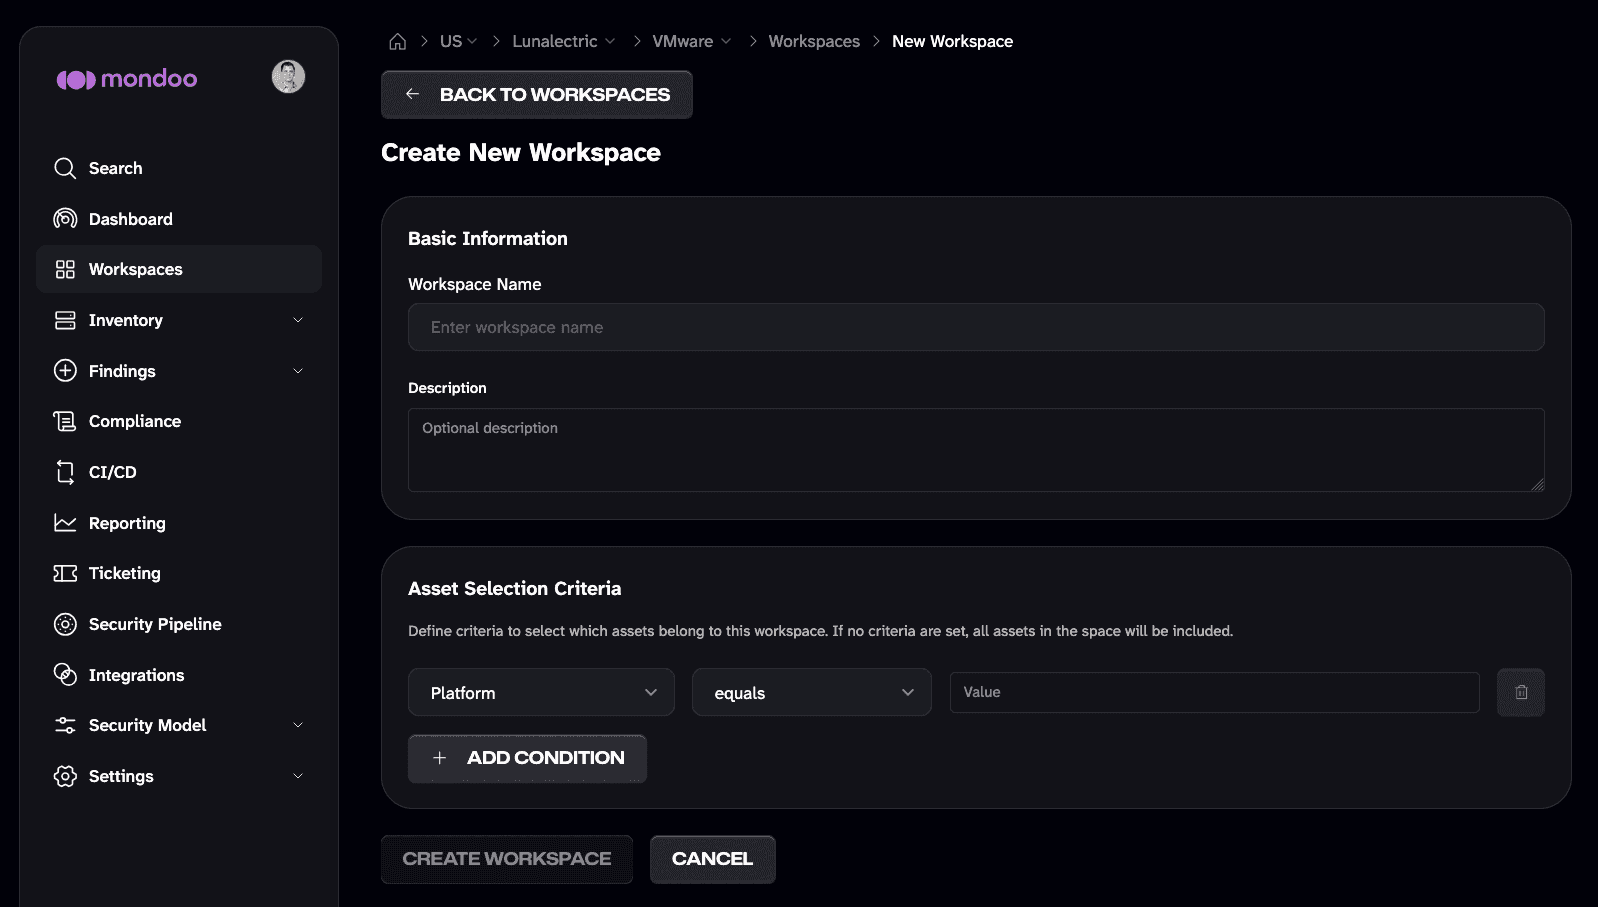Click the Description resize handle
The height and width of the screenshot is (907, 1598).
tap(1537, 484)
